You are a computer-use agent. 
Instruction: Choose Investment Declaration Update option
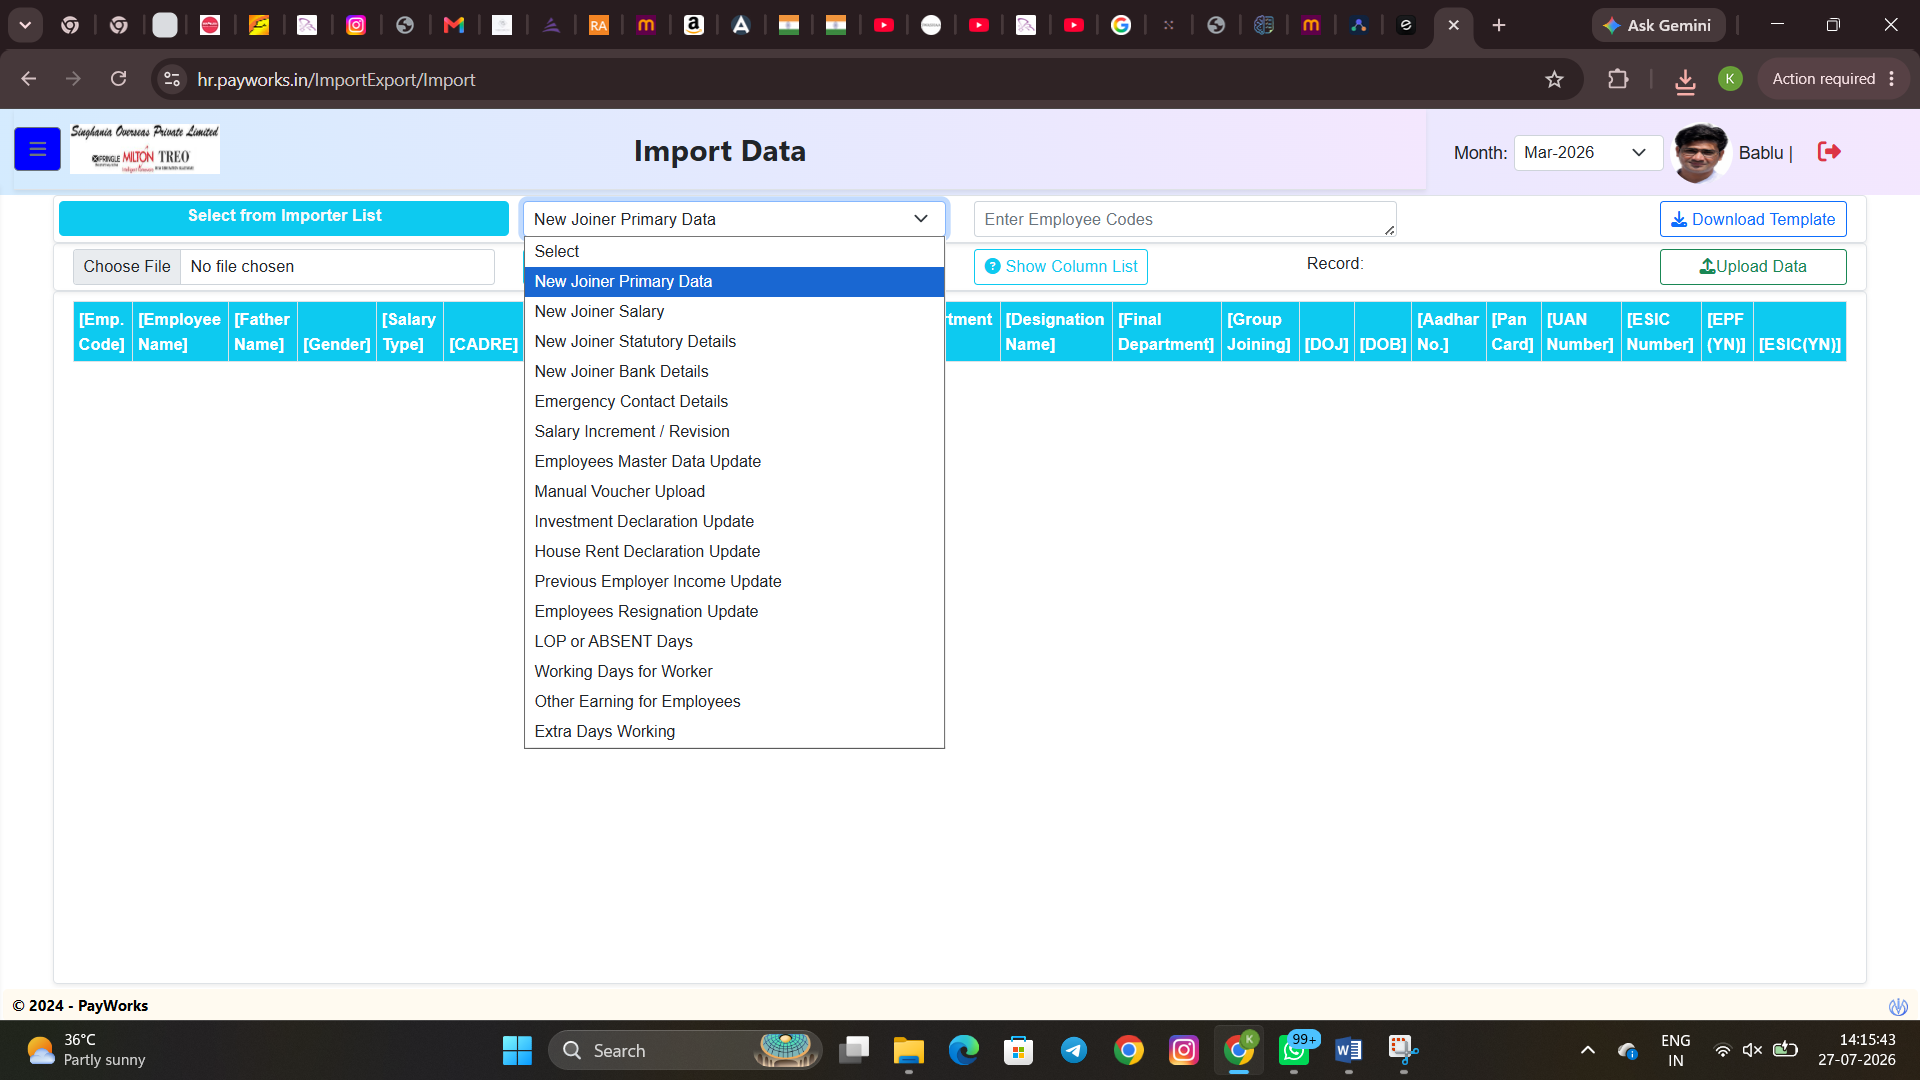(734, 522)
